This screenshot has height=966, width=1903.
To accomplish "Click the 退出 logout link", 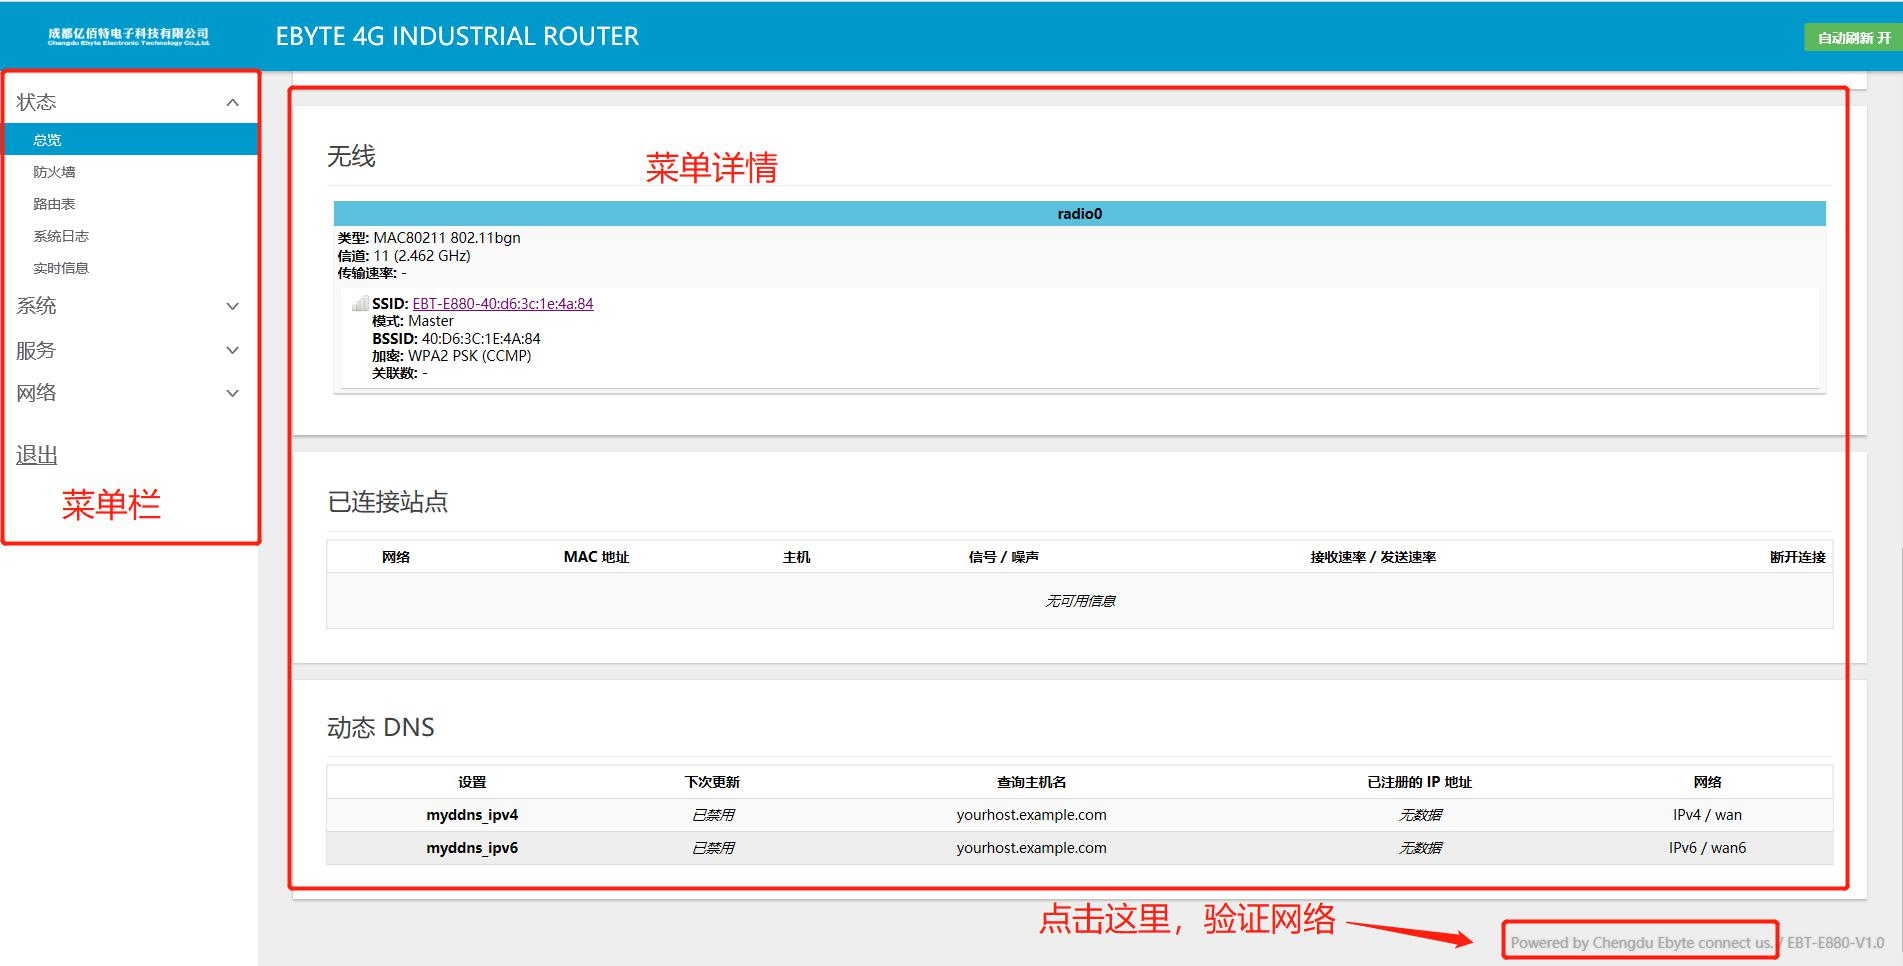I will tap(37, 455).
